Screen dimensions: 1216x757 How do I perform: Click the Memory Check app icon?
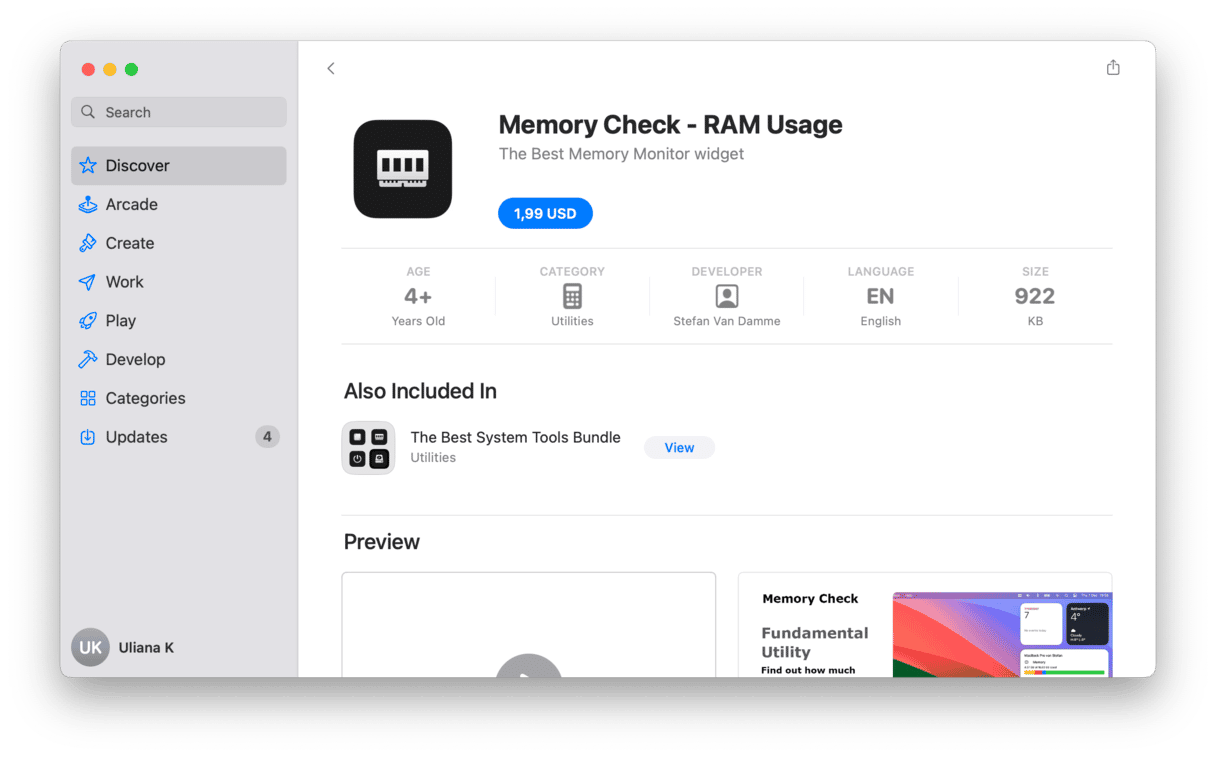tap(403, 169)
